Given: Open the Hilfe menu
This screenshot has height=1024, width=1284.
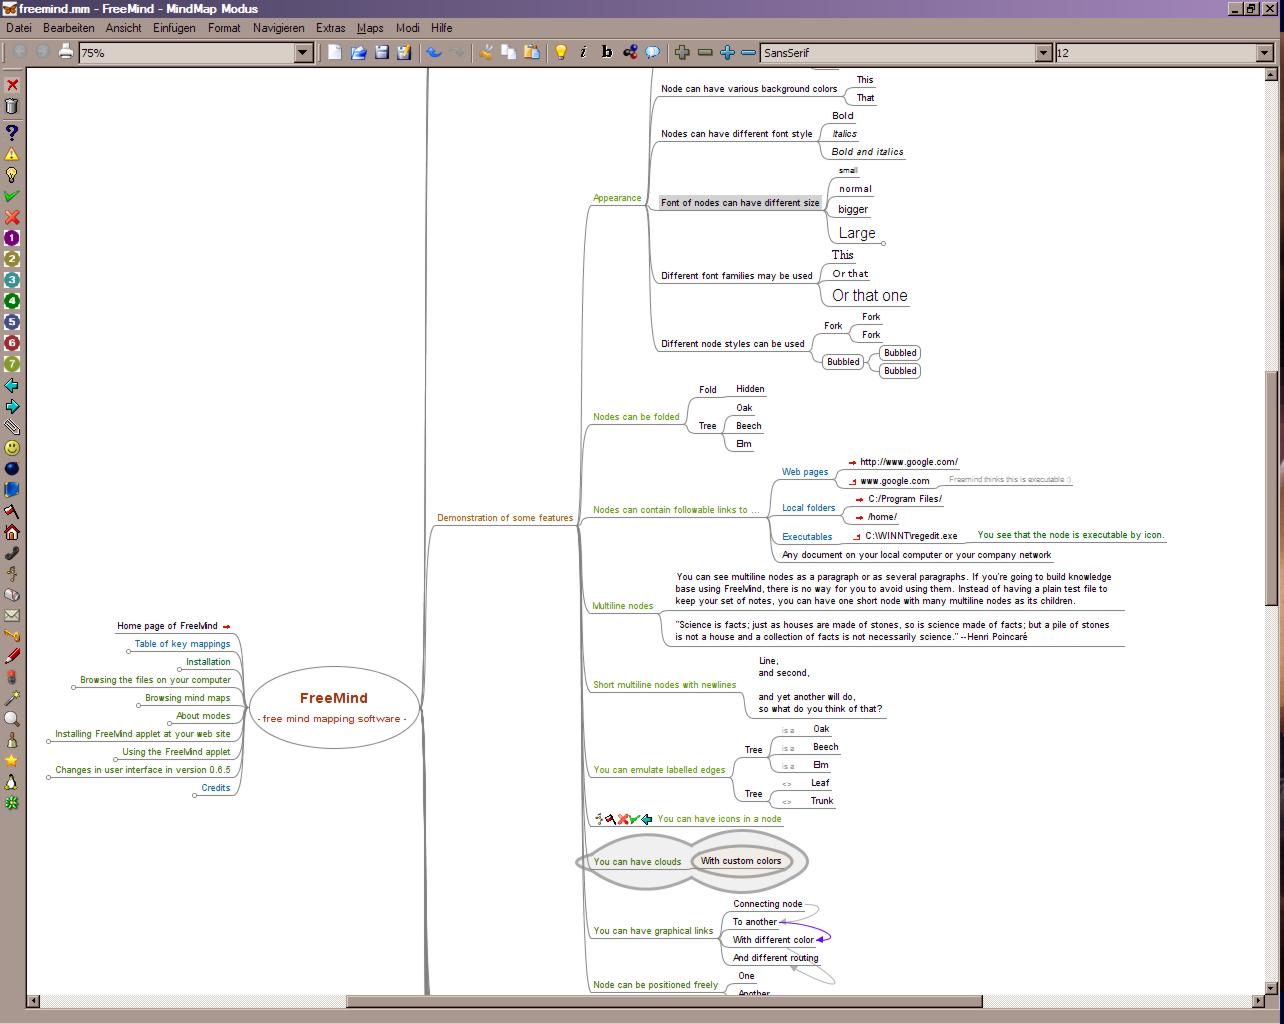Looking at the screenshot, I should click(x=441, y=28).
